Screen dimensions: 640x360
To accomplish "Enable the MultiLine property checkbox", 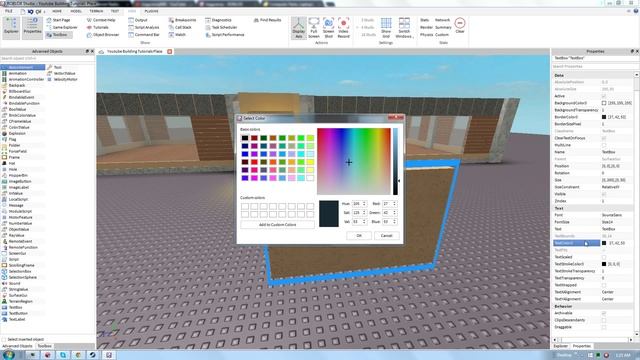I will tap(604, 145).
